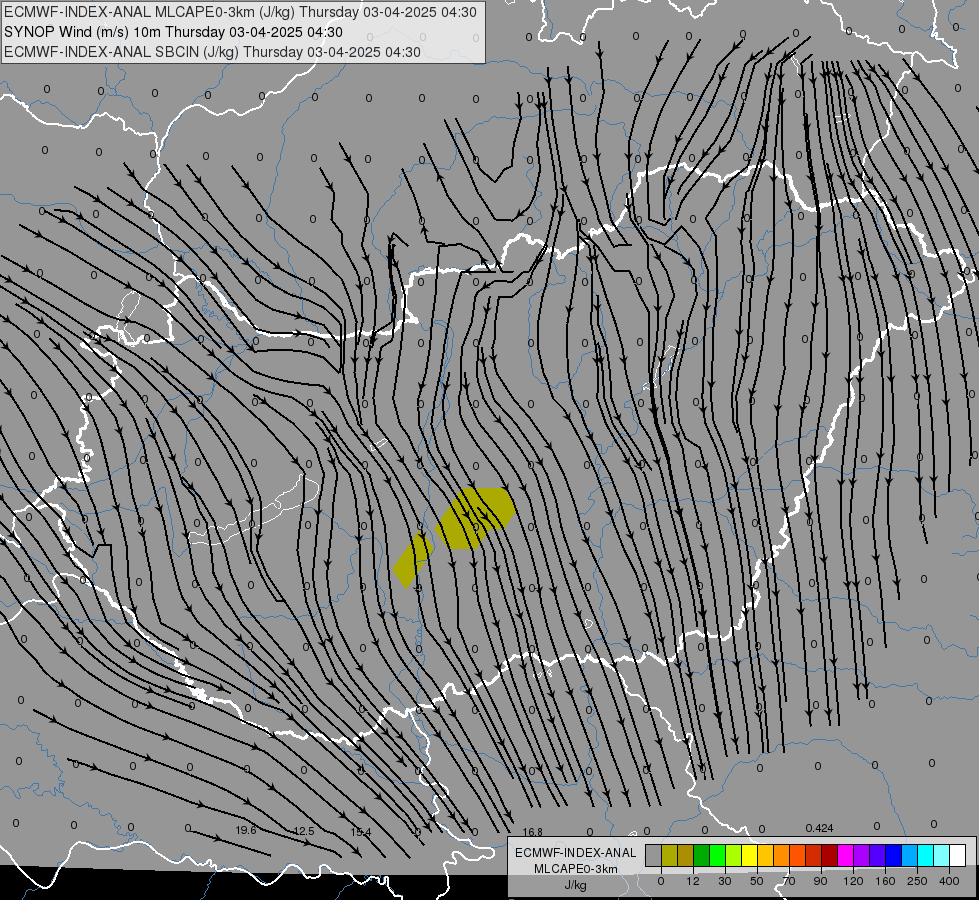Select the red-orange legend swatch
Viewport: 979px width, 900px height.
tap(797, 855)
